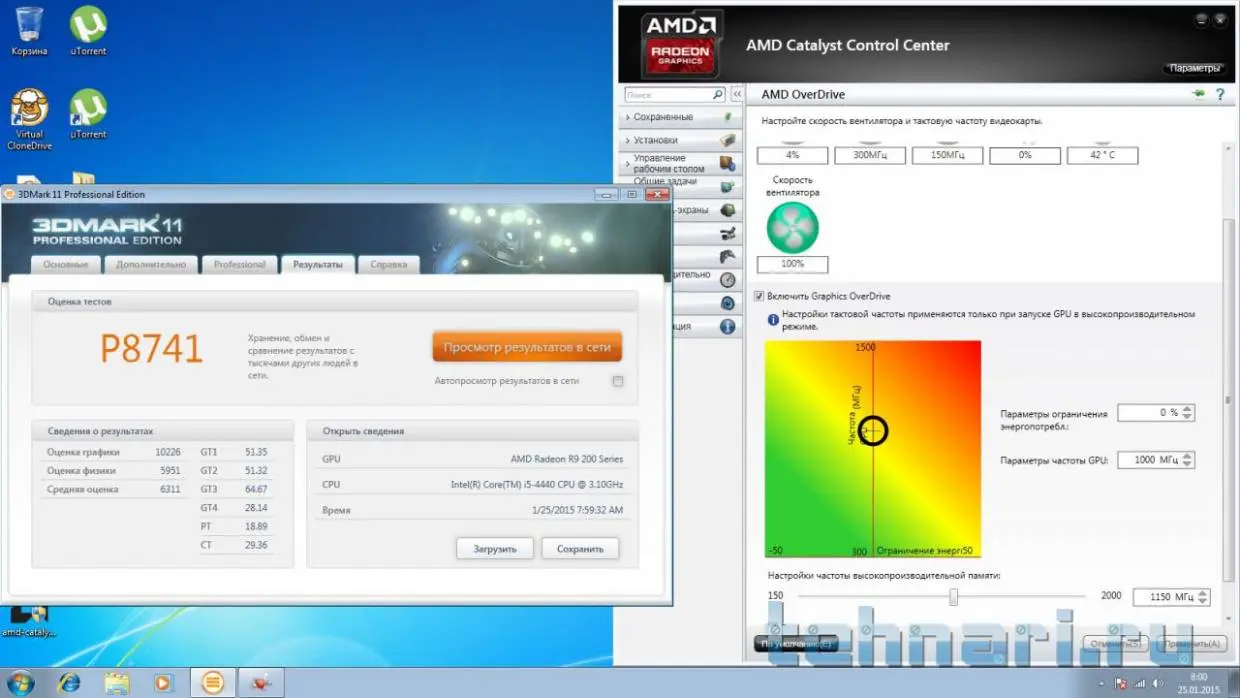The image size is (1240, 698).
Task: Click the 300МГц GPU clock readout
Action: [869, 155]
